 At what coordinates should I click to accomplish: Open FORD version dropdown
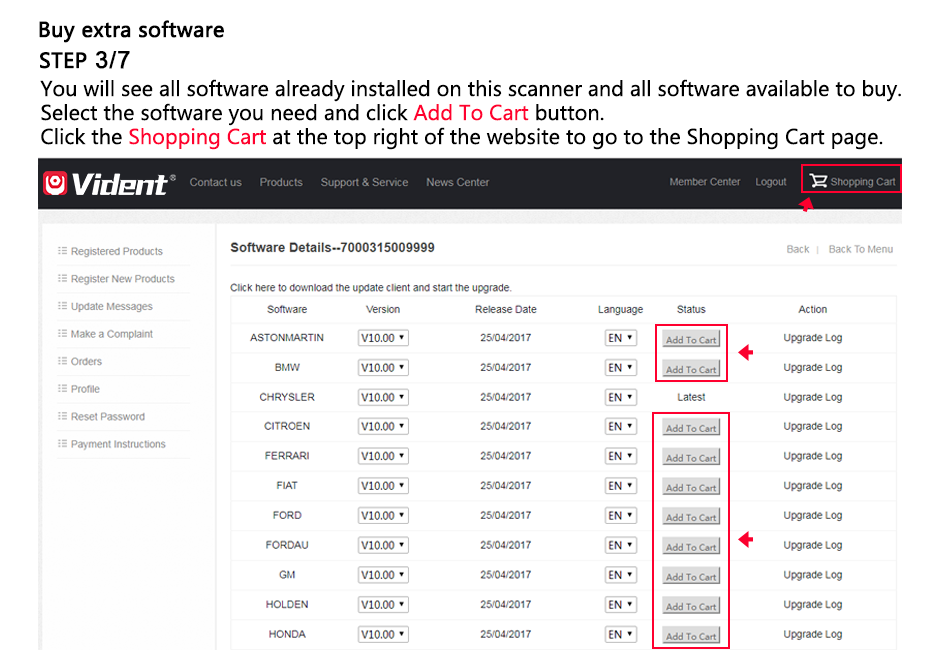[383, 516]
